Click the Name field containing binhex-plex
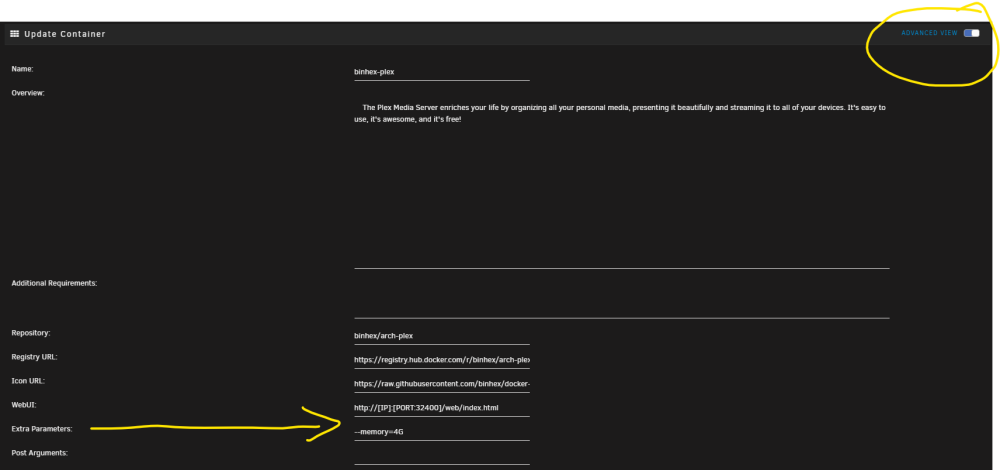The width and height of the screenshot is (1000, 470). pos(442,72)
